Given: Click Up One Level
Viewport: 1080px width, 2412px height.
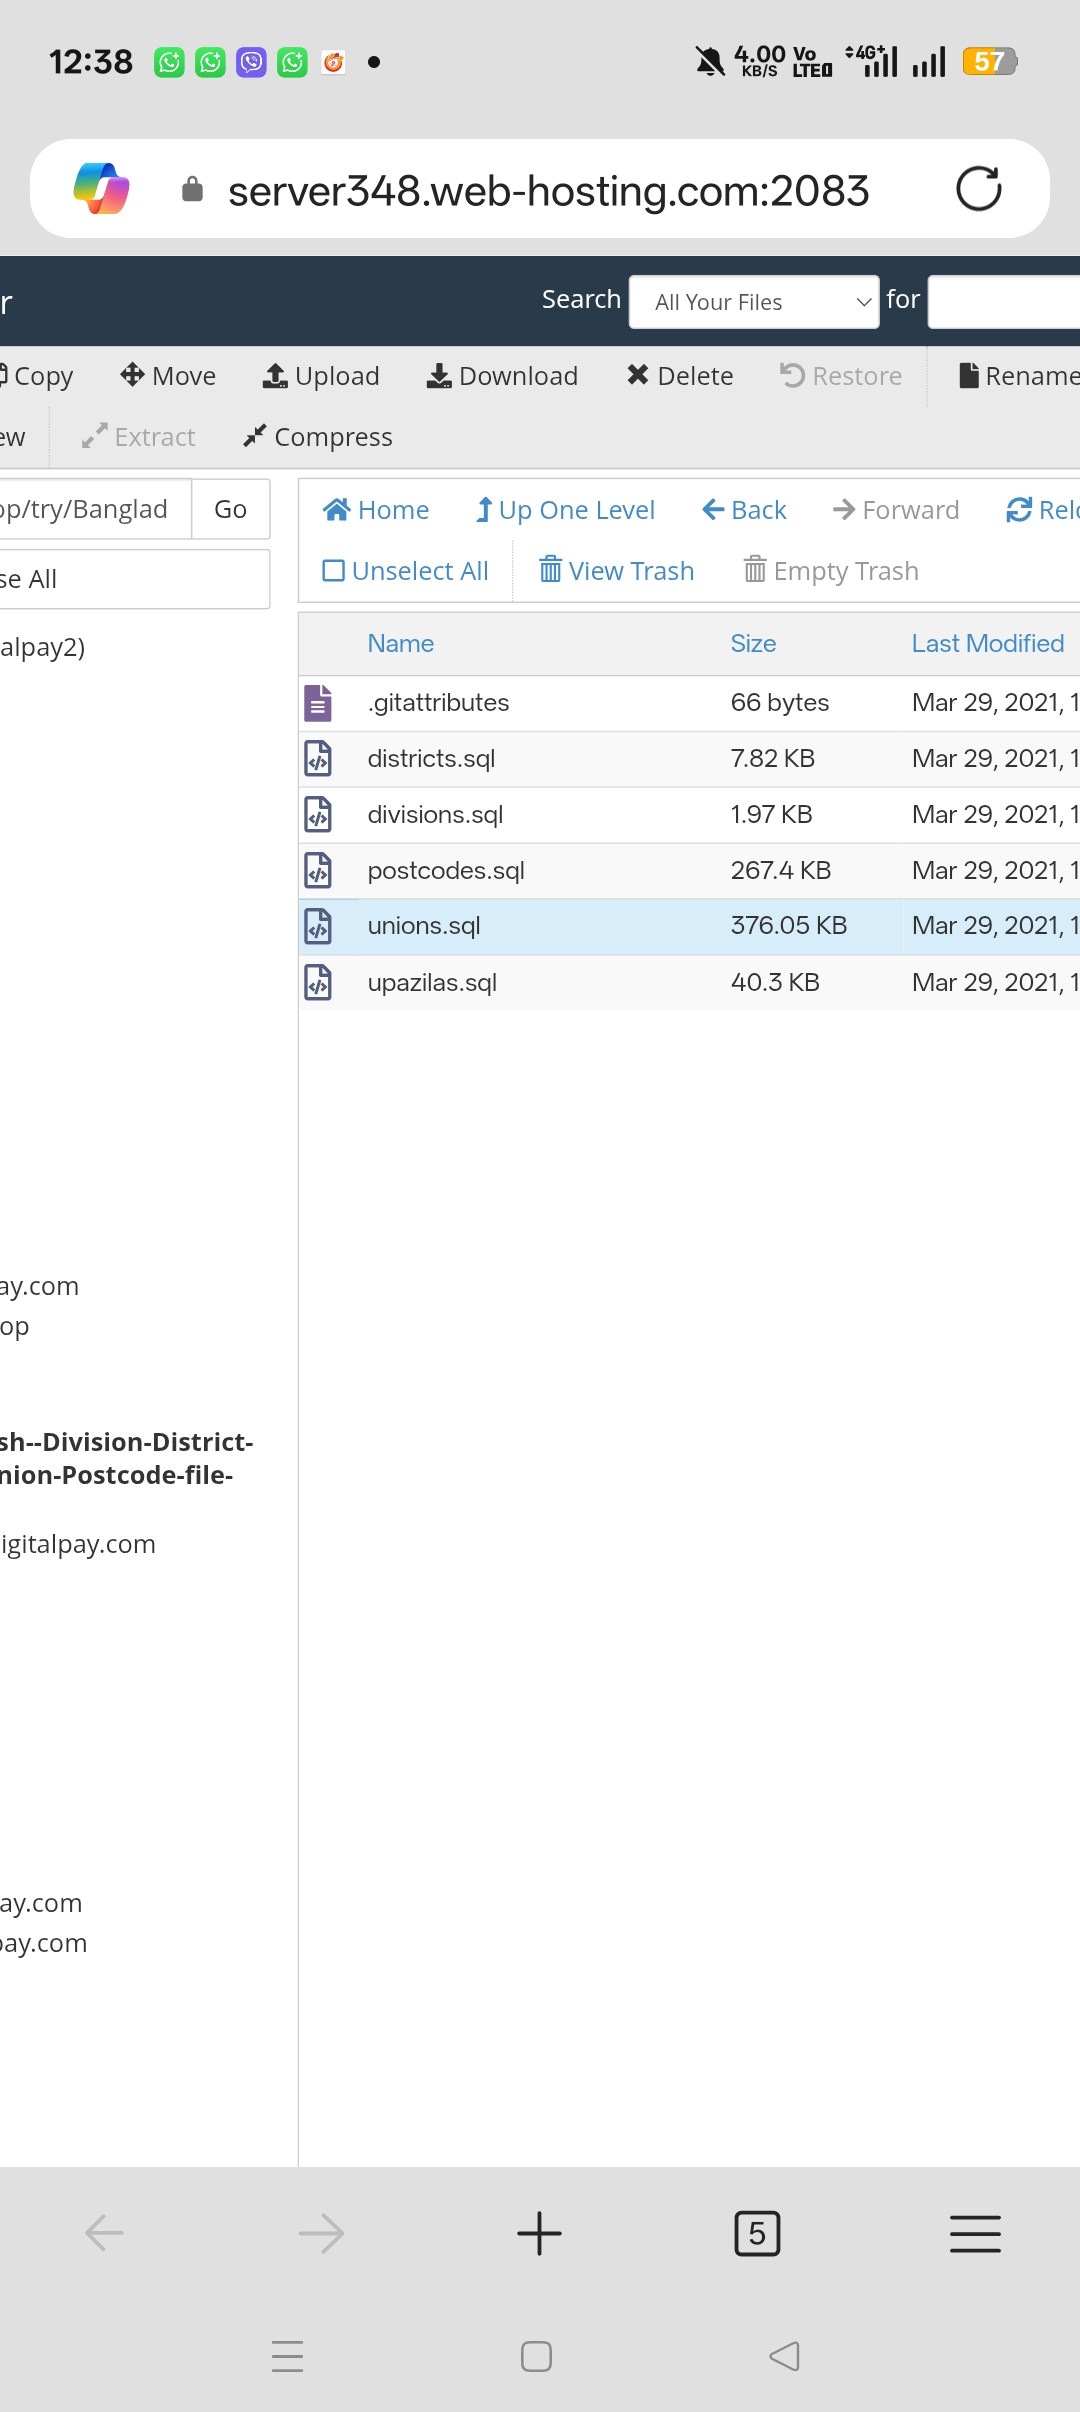Looking at the screenshot, I should pos(565,510).
